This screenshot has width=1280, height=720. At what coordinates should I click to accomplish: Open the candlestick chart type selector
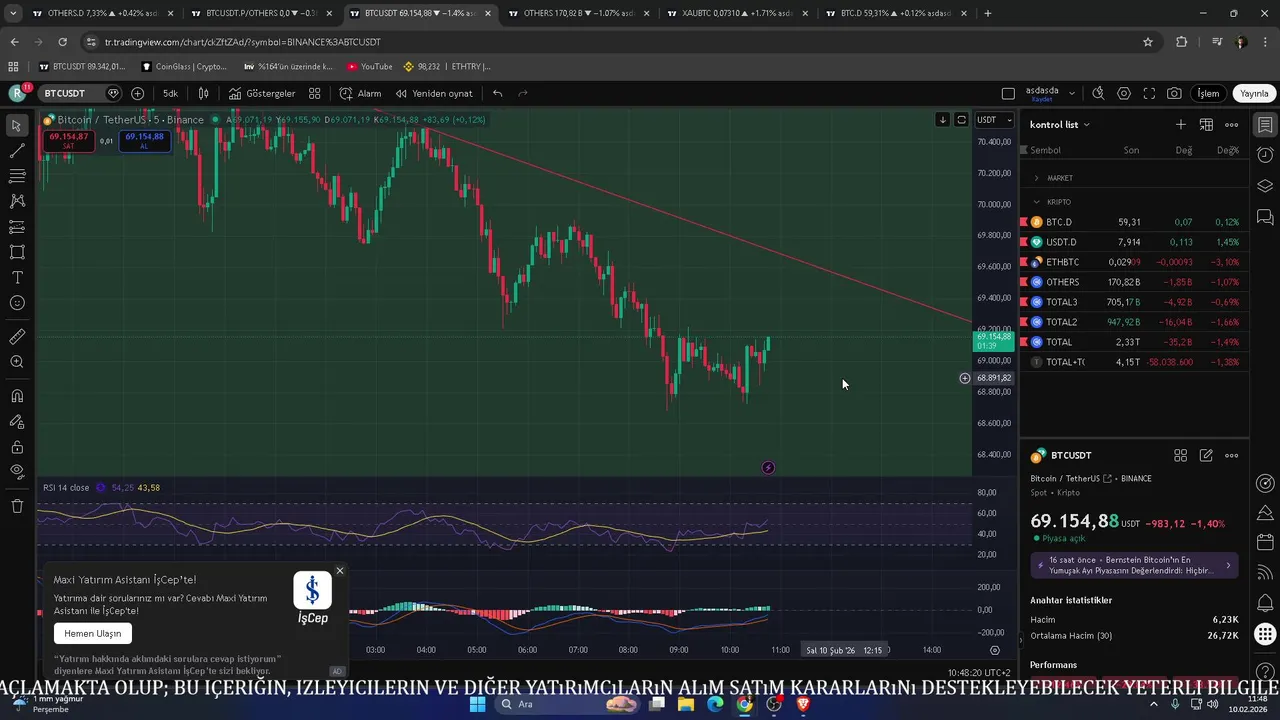[x=203, y=93]
